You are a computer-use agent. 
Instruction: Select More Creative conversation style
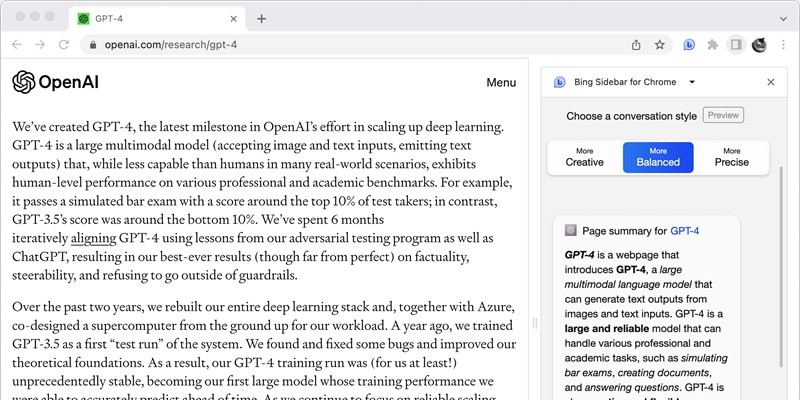pos(585,158)
